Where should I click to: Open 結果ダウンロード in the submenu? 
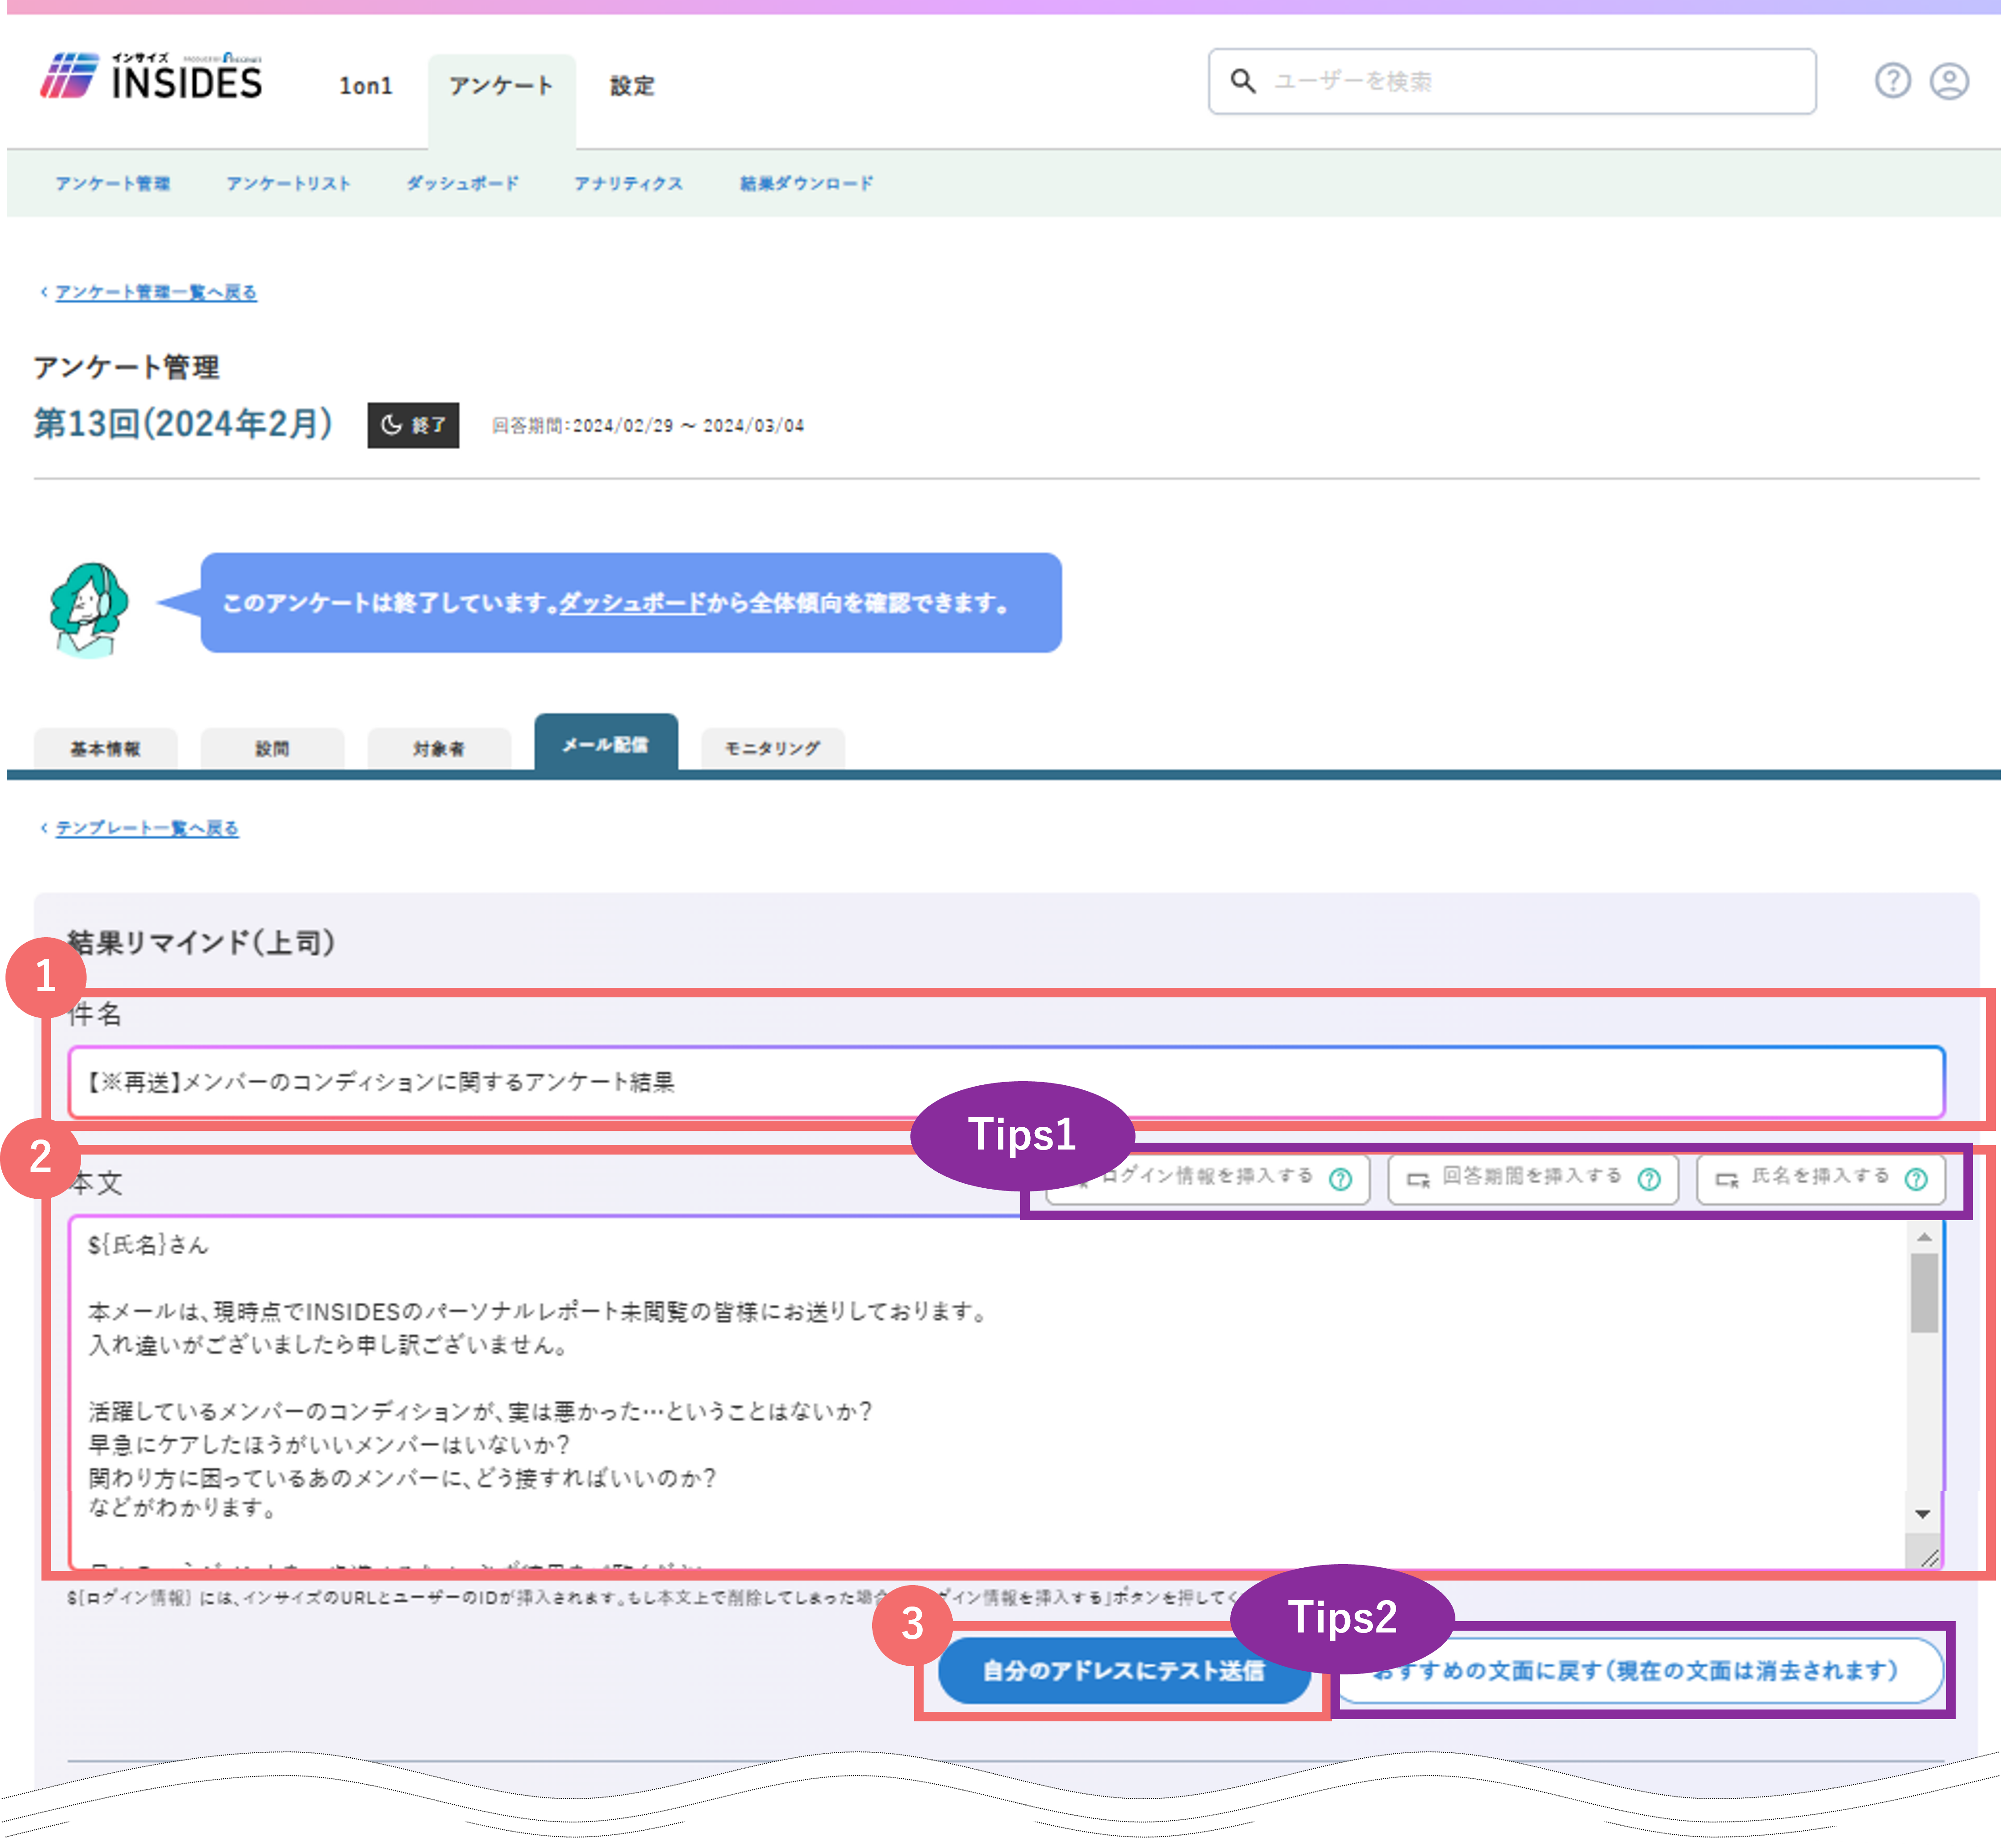[806, 184]
